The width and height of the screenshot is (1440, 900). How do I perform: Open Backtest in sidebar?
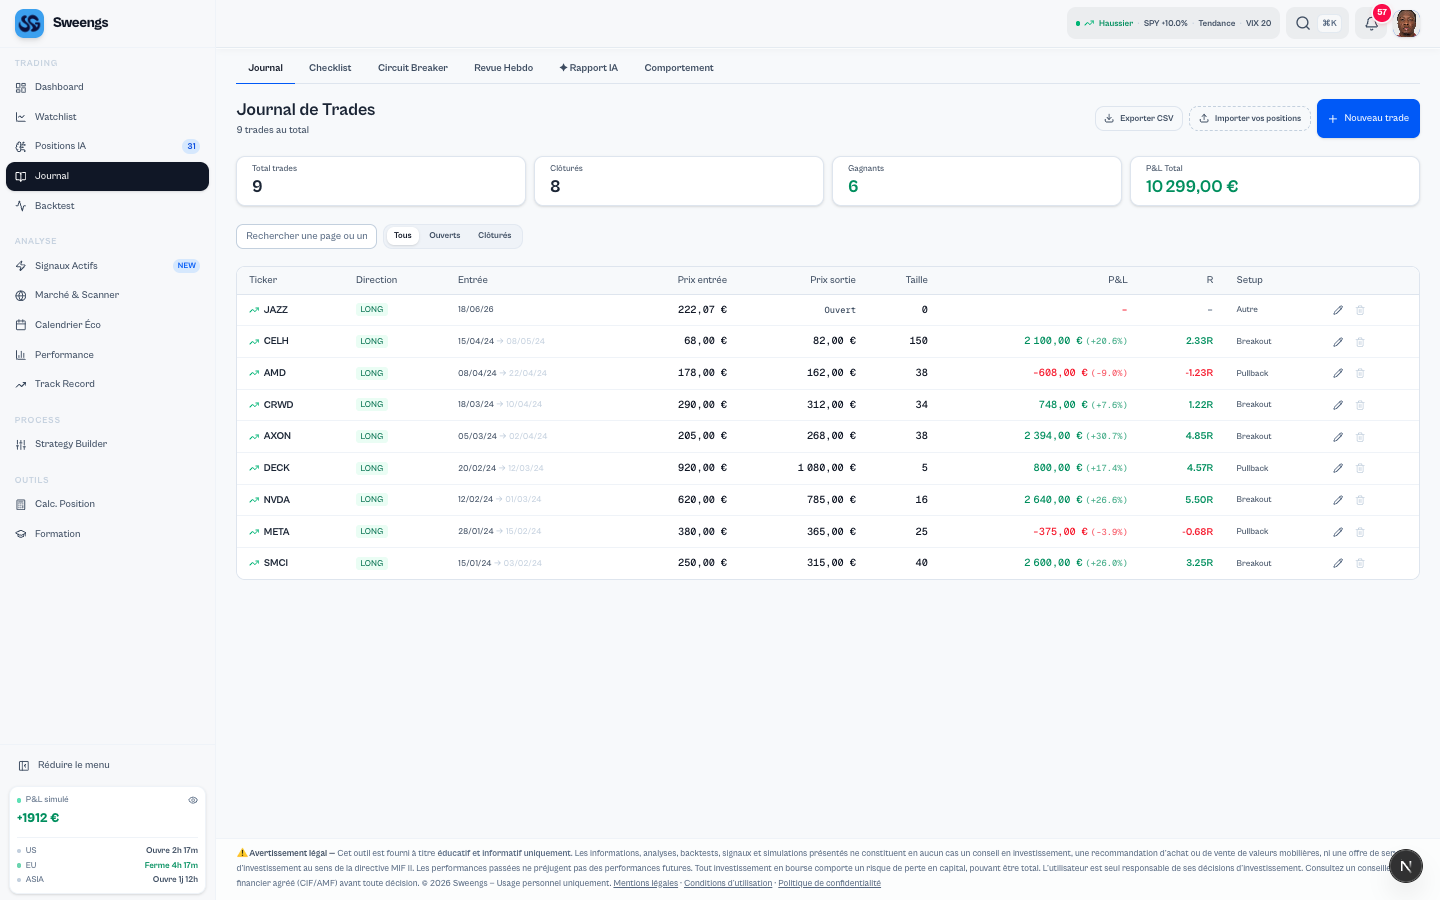coord(107,206)
